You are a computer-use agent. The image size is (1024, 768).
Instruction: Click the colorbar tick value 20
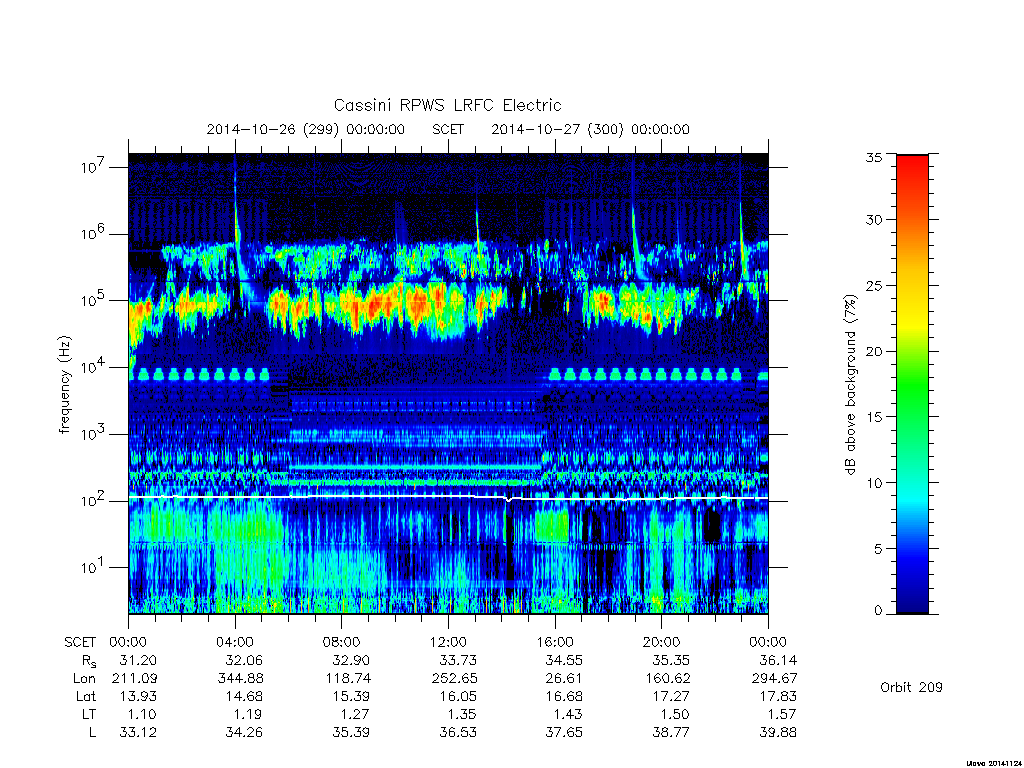coord(873,351)
